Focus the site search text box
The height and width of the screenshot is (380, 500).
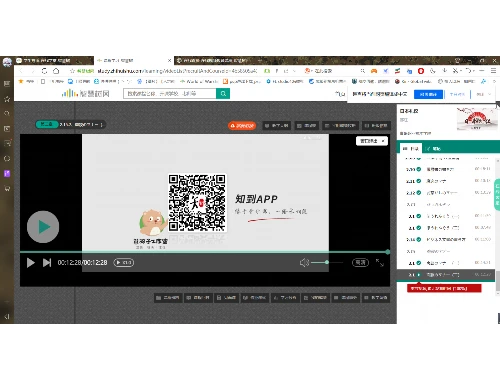170,94
